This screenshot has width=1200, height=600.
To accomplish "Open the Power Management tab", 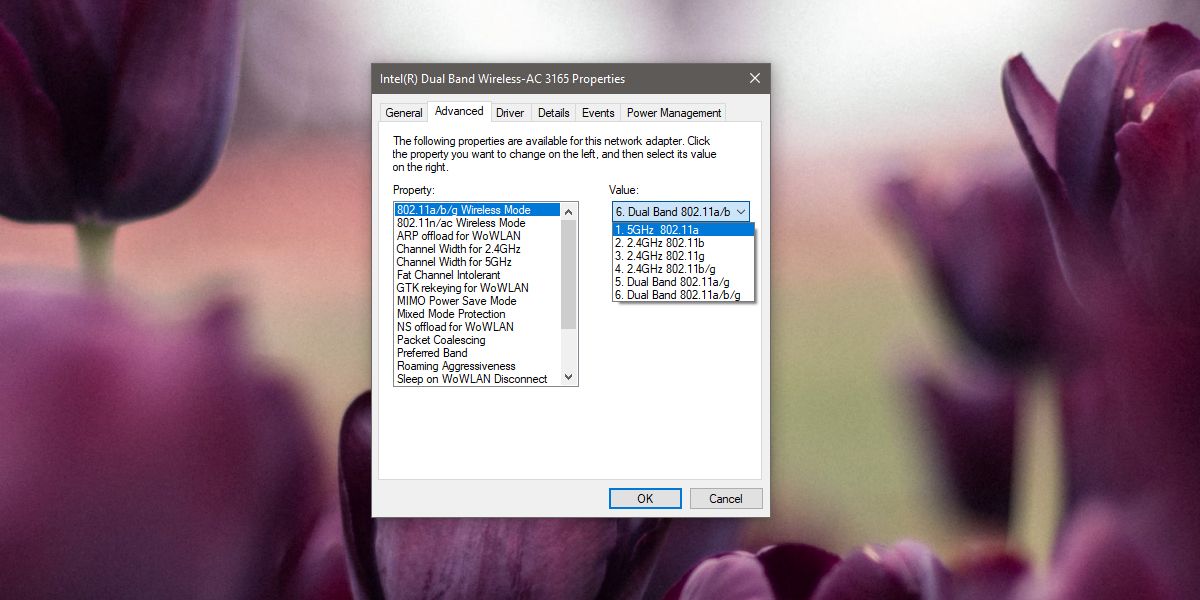I will pyautogui.click(x=674, y=113).
